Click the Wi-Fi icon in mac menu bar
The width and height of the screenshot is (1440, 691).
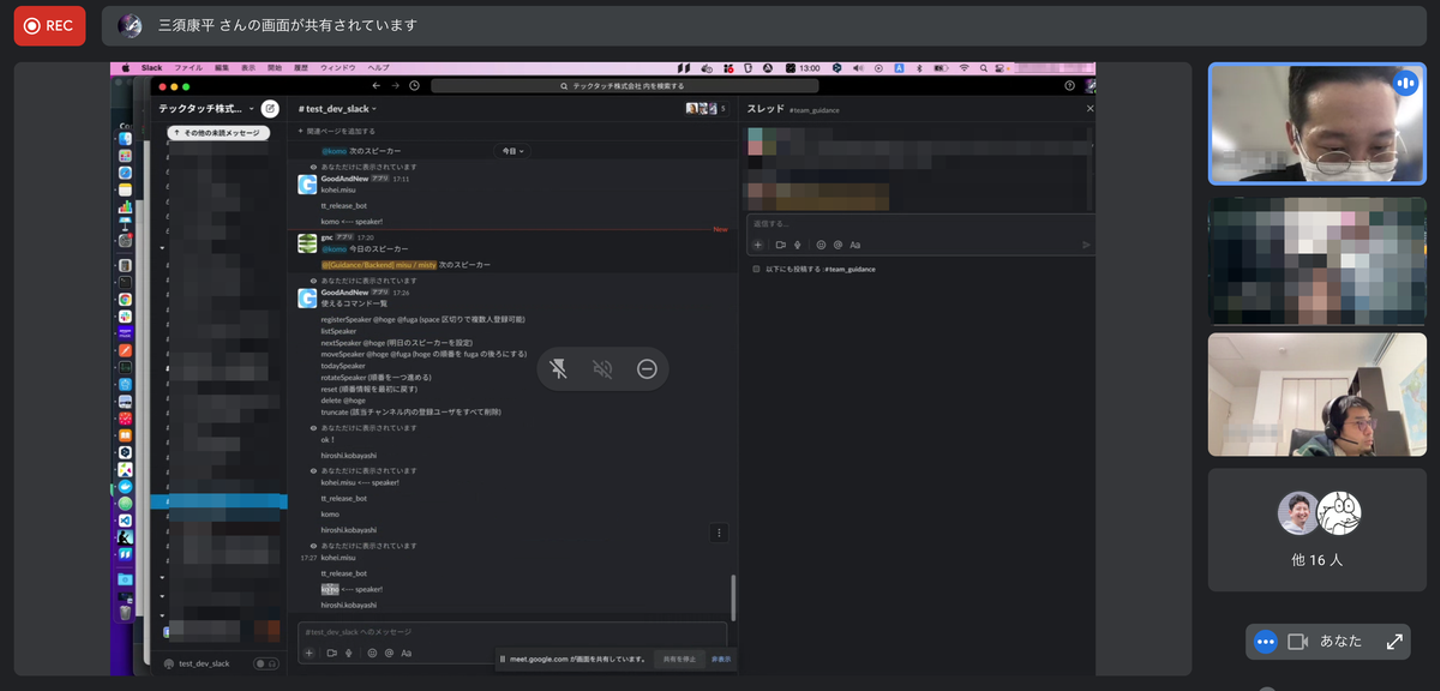coord(964,68)
